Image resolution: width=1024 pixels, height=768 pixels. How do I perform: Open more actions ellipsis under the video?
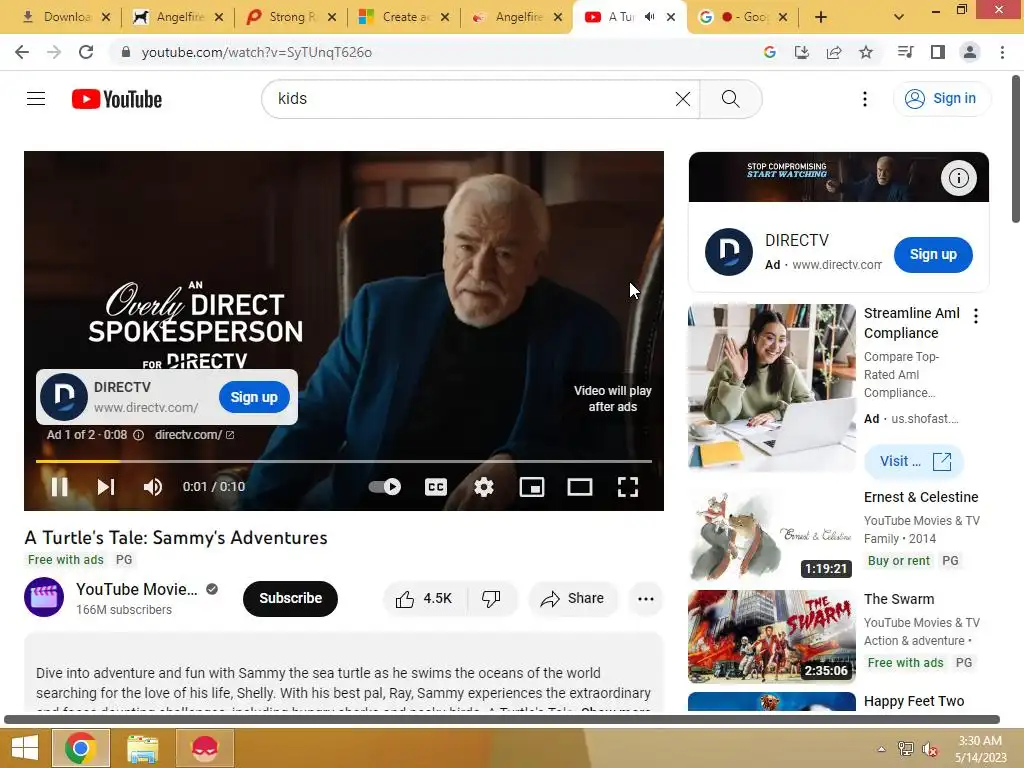645,598
